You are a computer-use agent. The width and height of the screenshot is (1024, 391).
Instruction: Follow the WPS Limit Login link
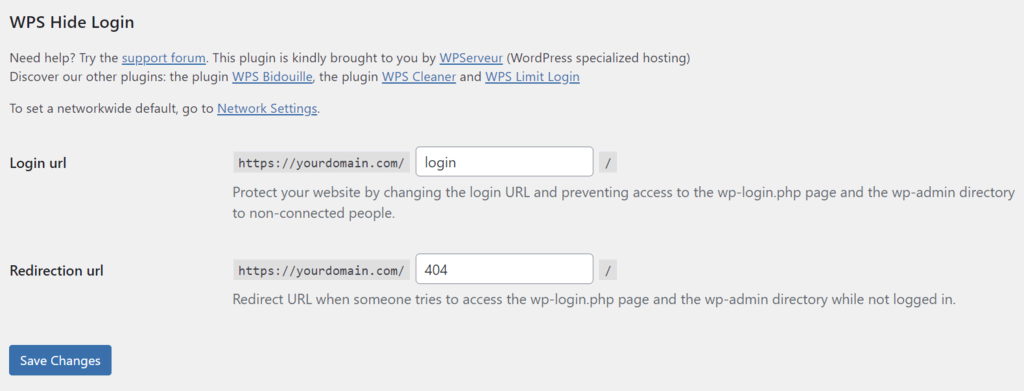pyautogui.click(x=532, y=77)
